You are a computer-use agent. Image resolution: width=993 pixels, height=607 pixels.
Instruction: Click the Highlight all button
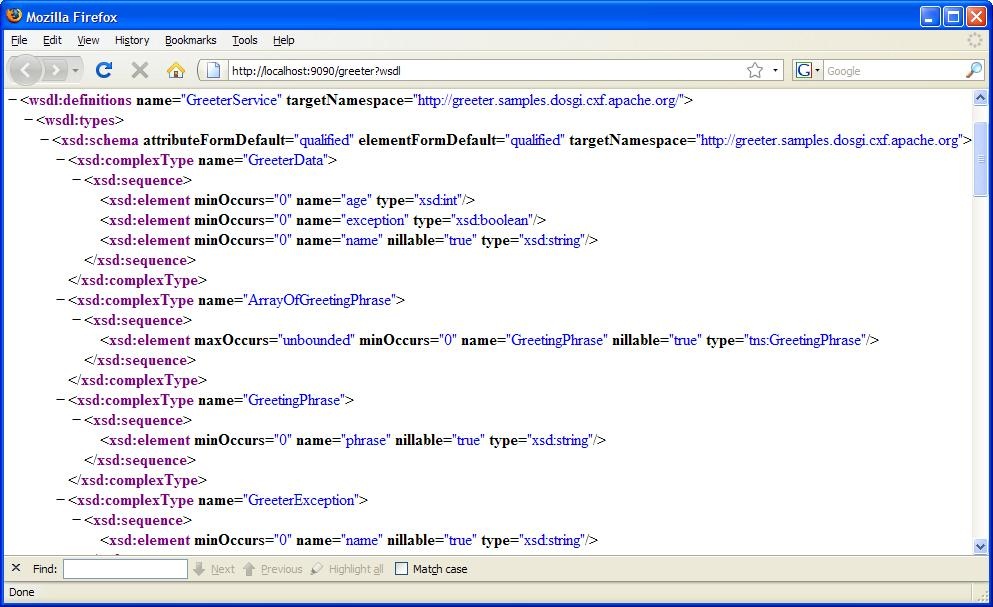pyautogui.click(x=347, y=569)
